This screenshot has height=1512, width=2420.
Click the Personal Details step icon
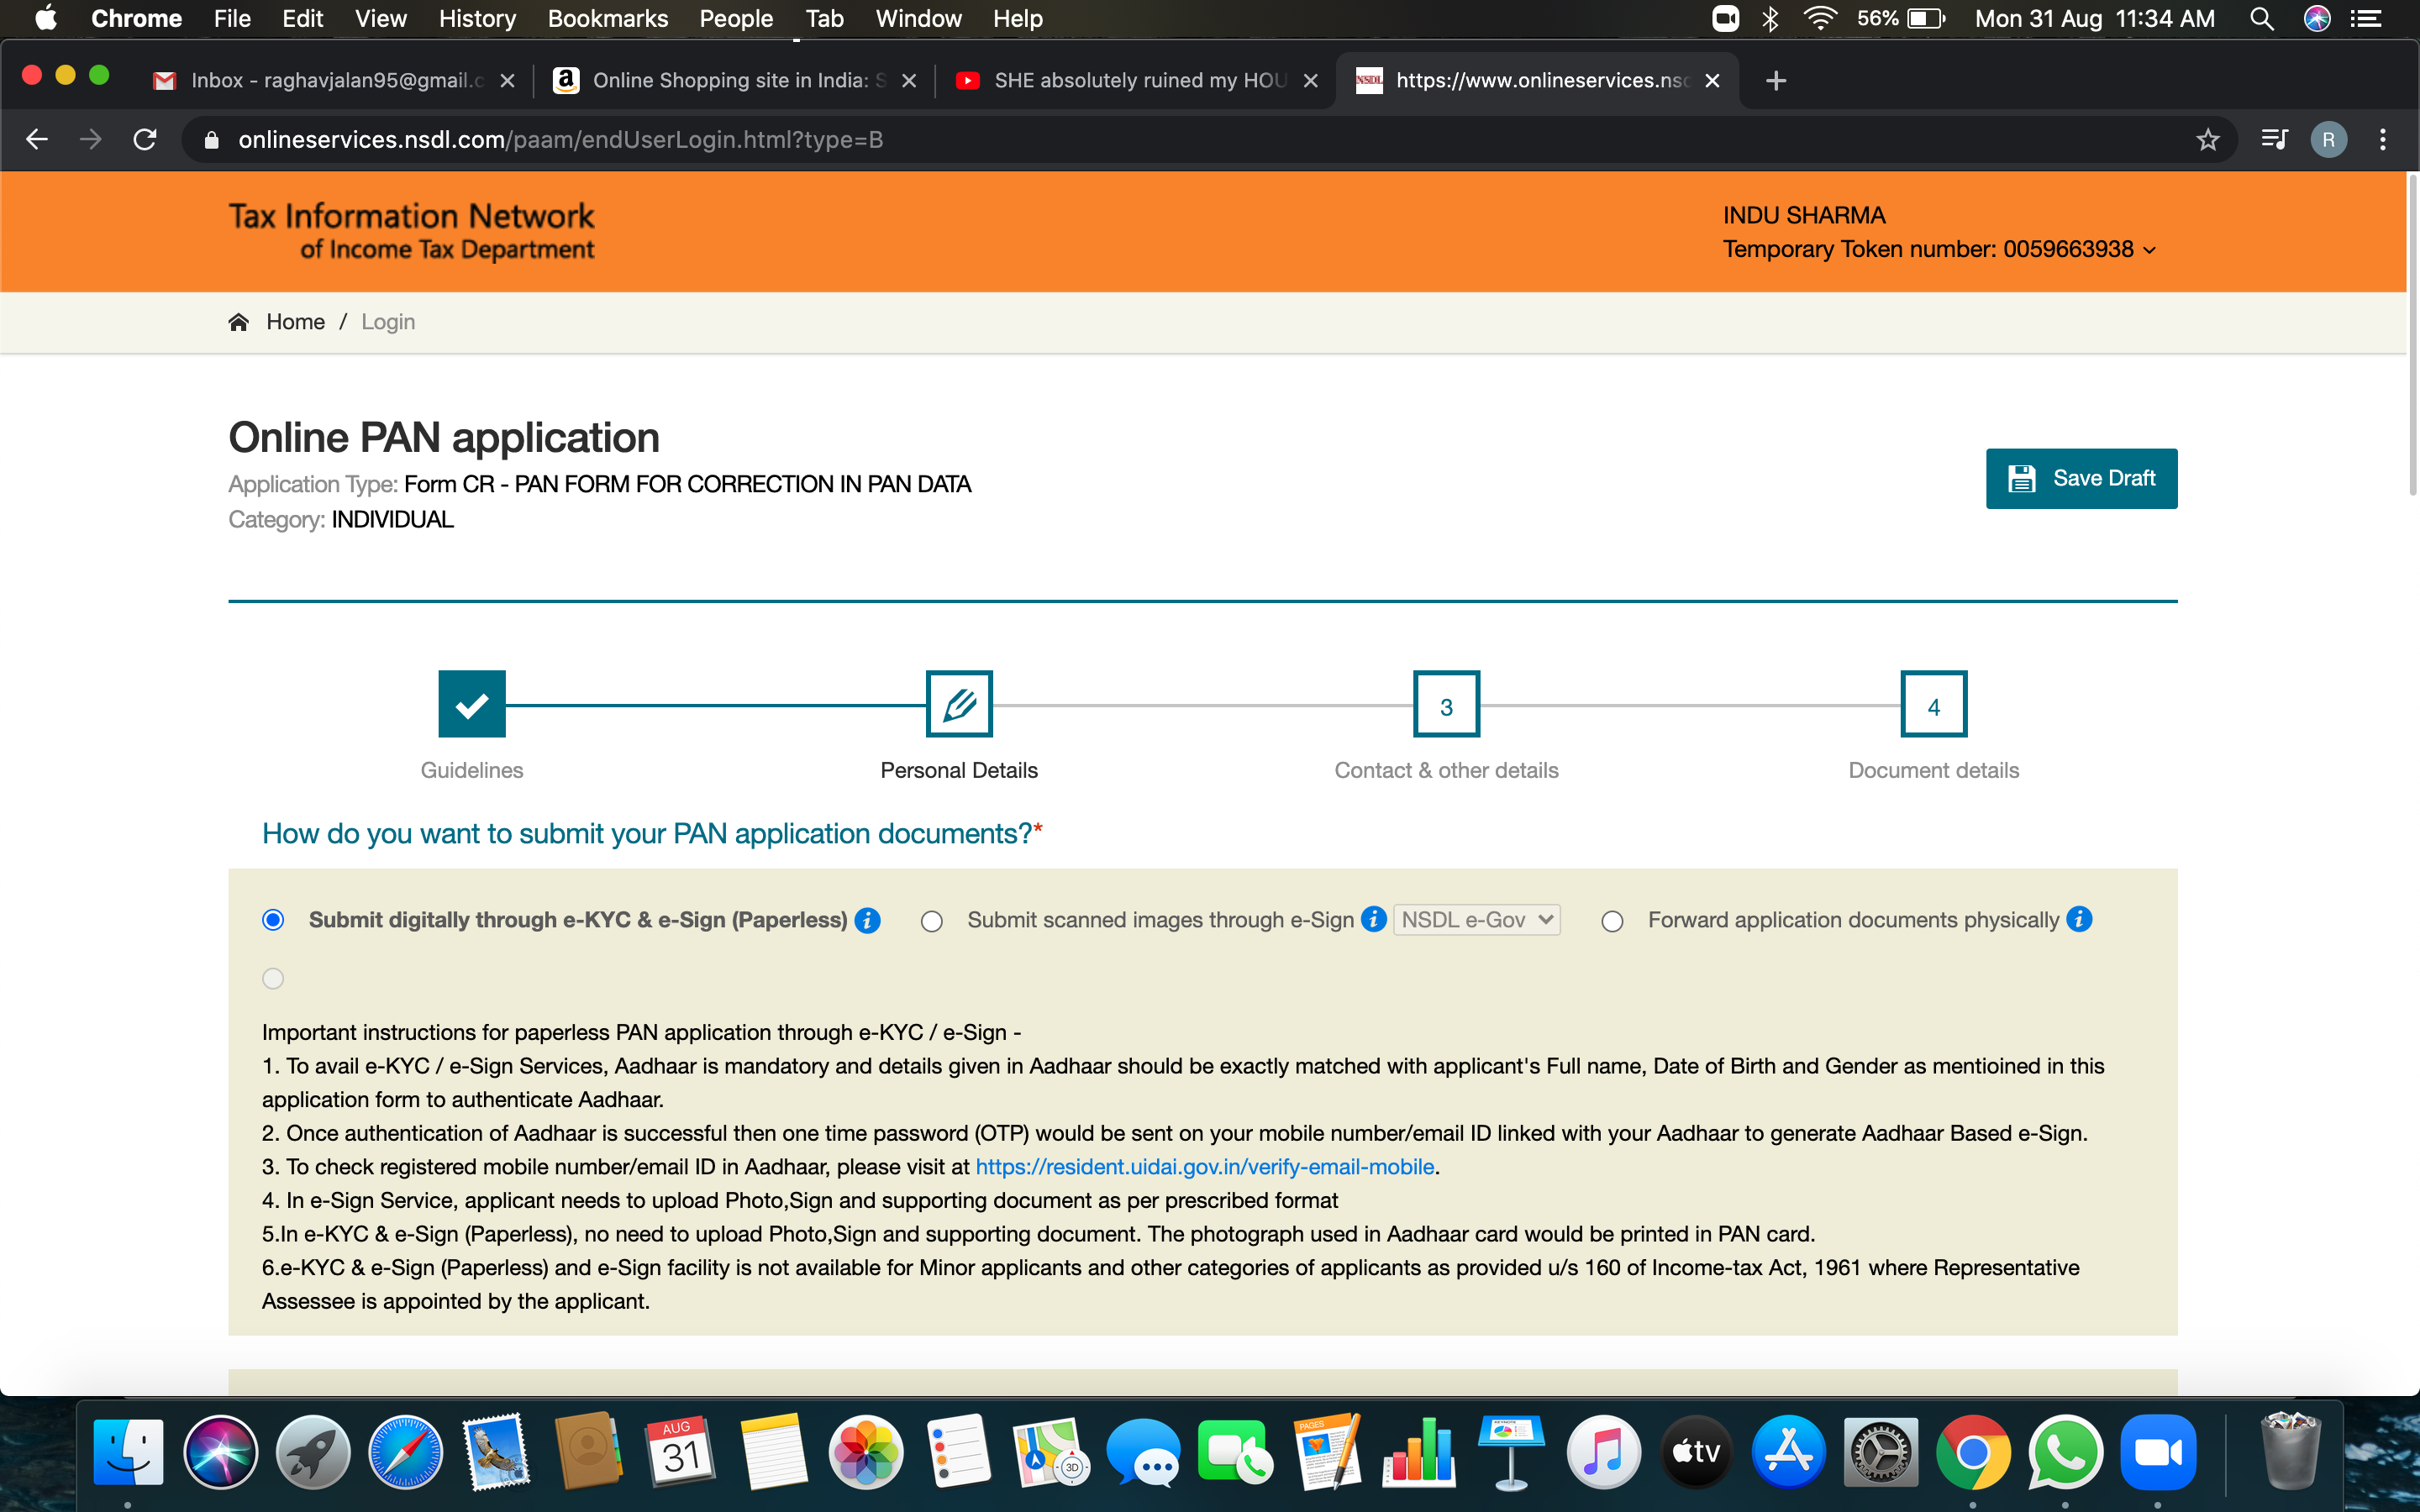pos(956,704)
